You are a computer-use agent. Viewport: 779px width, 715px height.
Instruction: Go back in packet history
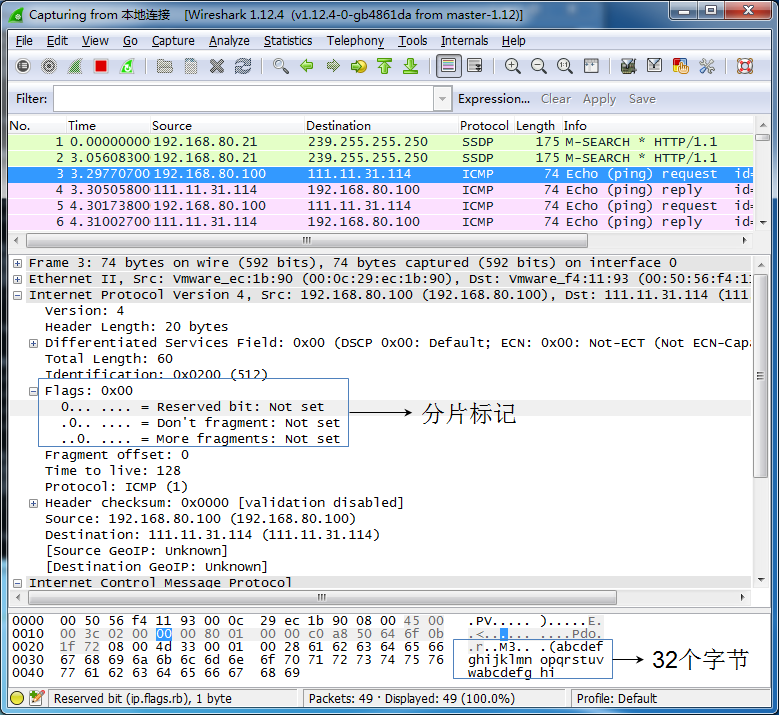pos(307,66)
